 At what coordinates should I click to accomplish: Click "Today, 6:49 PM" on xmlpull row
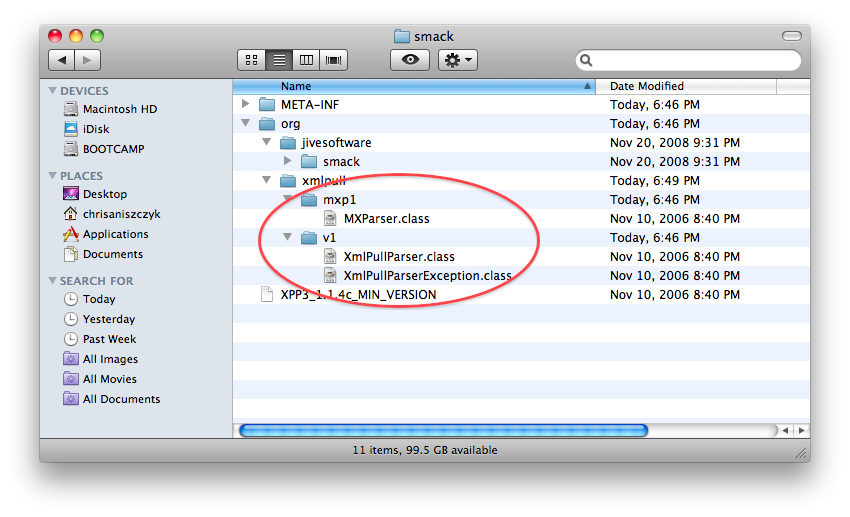point(654,180)
